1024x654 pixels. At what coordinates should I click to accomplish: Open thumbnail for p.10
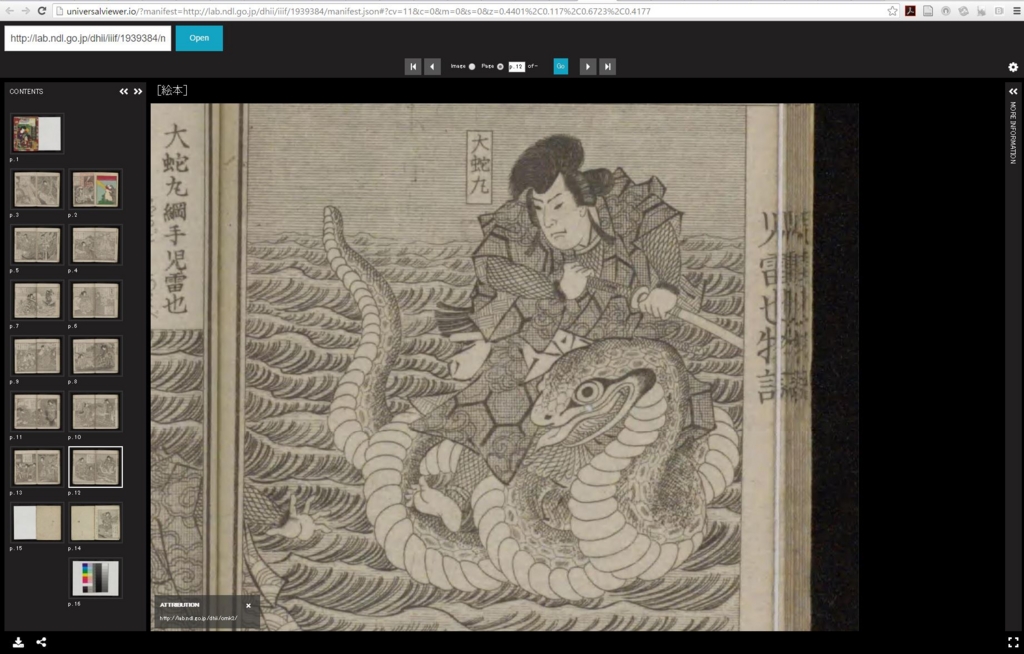pyautogui.click(x=95, y=411)
